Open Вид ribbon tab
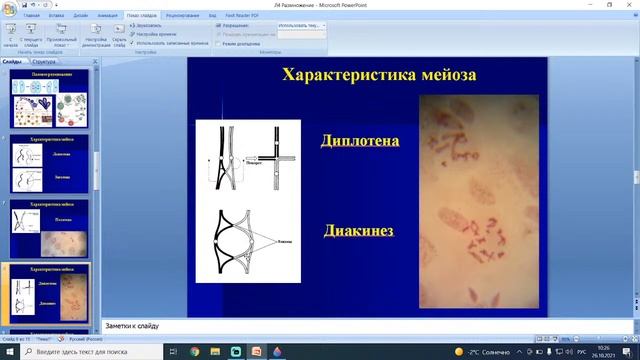The height and width of the screenshot is (360, 640). pyautogui.click(x=213, y=16)
